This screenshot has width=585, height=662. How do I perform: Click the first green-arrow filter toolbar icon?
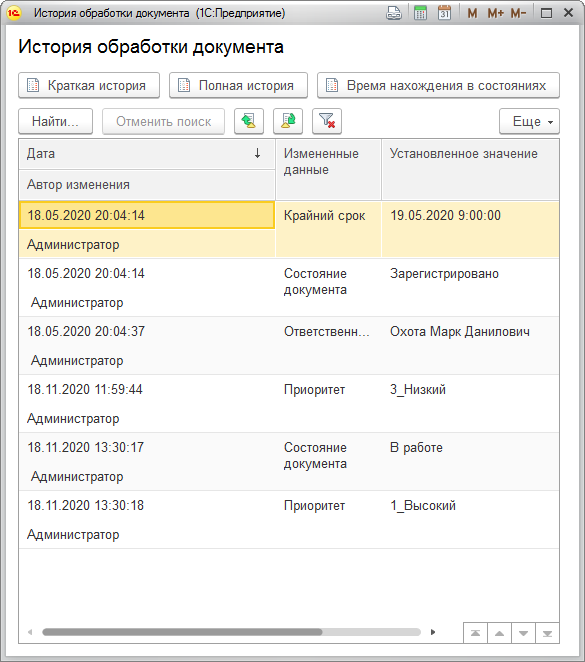pyautogui.click(x=249, y=121)
